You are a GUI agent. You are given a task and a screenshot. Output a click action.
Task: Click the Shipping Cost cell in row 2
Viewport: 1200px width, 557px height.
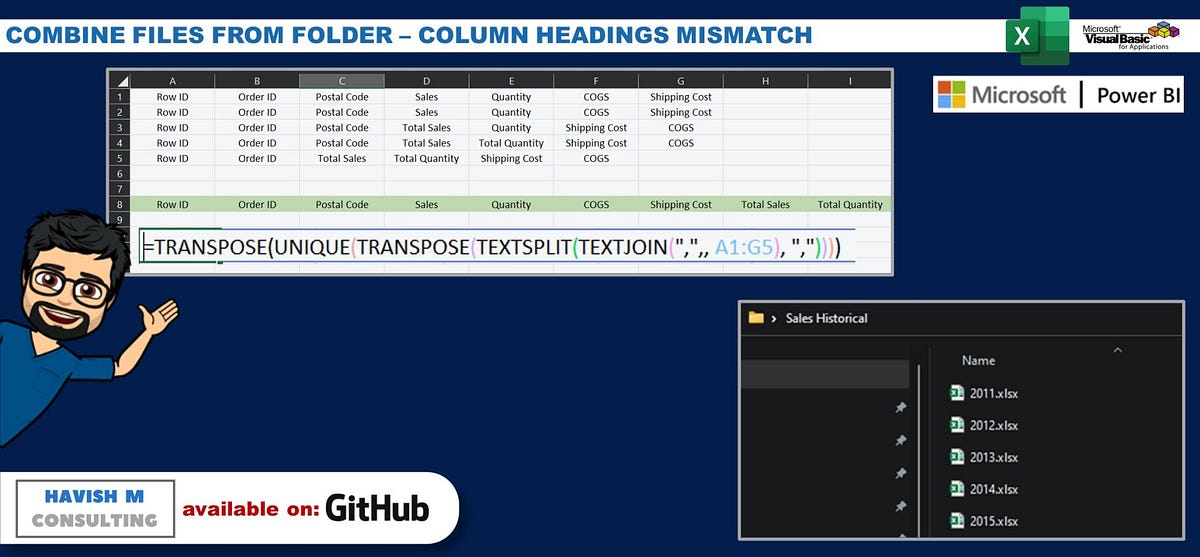point(681,112)
